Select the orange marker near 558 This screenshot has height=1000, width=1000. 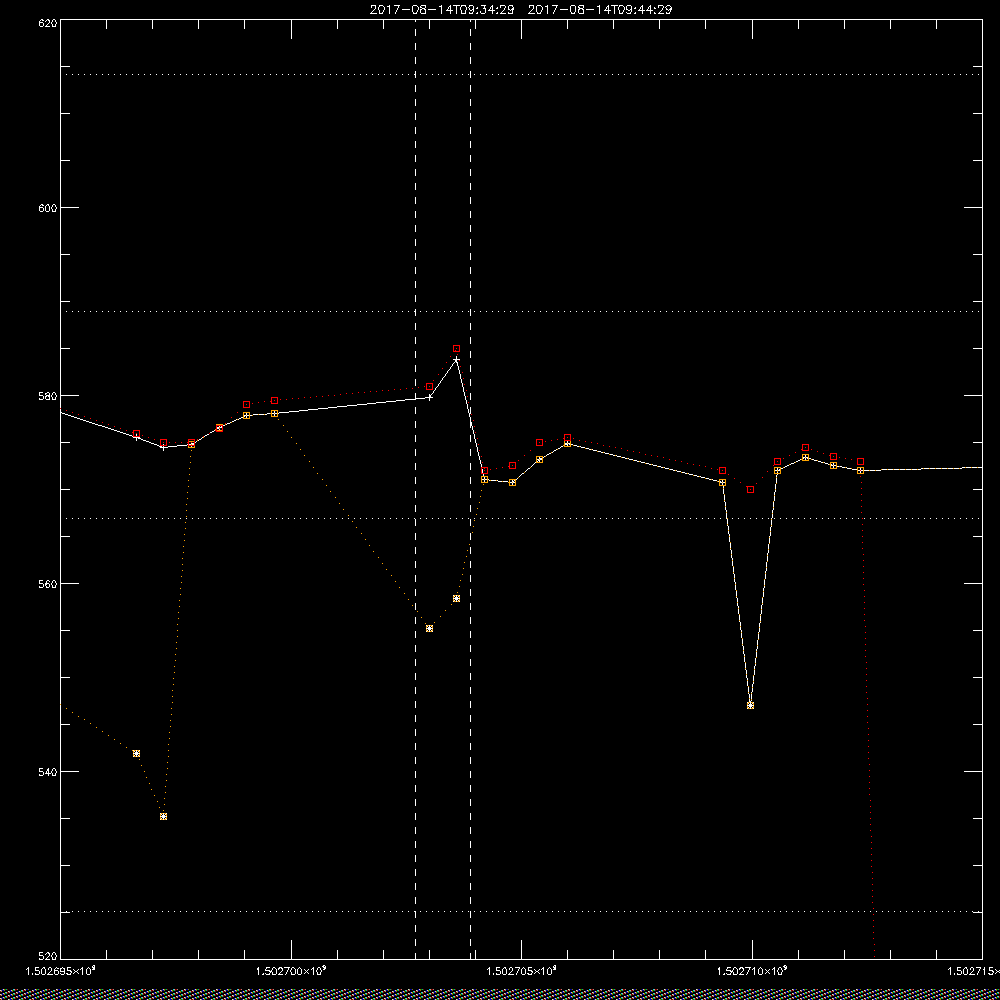pos(457,598)
